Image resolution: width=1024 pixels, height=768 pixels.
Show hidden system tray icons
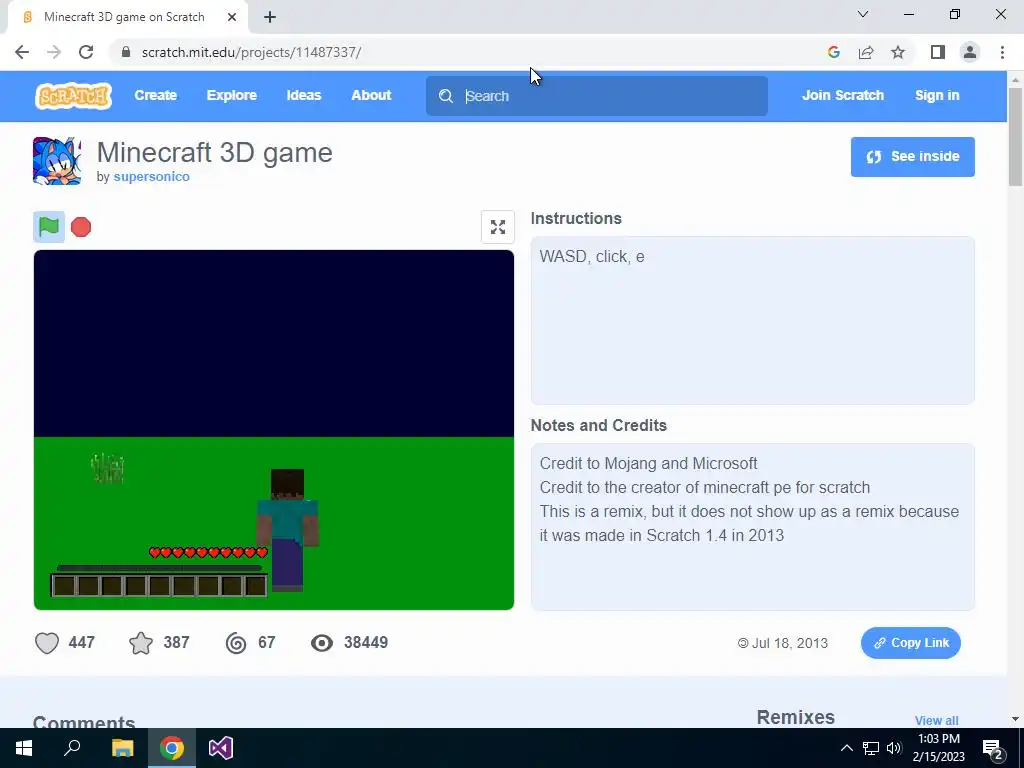click(846, 748)
